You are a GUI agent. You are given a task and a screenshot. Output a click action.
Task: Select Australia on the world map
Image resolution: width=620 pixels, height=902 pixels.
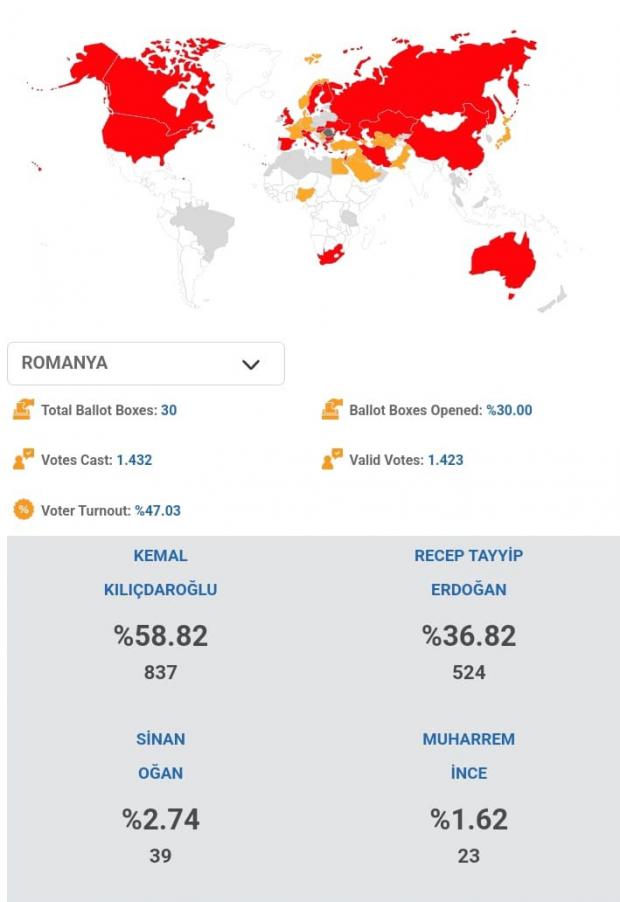500,260
